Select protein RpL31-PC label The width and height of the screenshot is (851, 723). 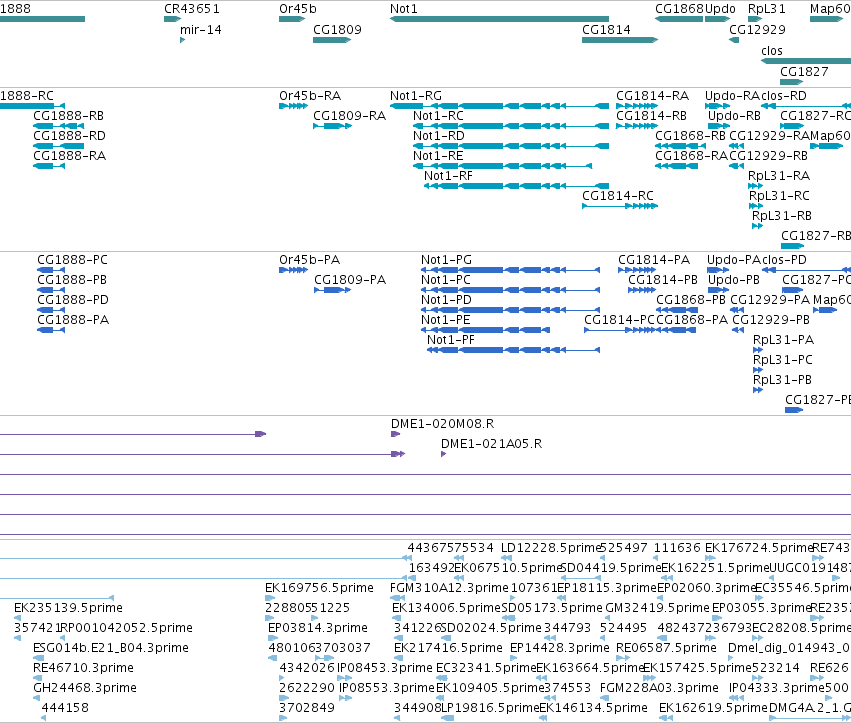pyautogui.click(x=783, y=360)
